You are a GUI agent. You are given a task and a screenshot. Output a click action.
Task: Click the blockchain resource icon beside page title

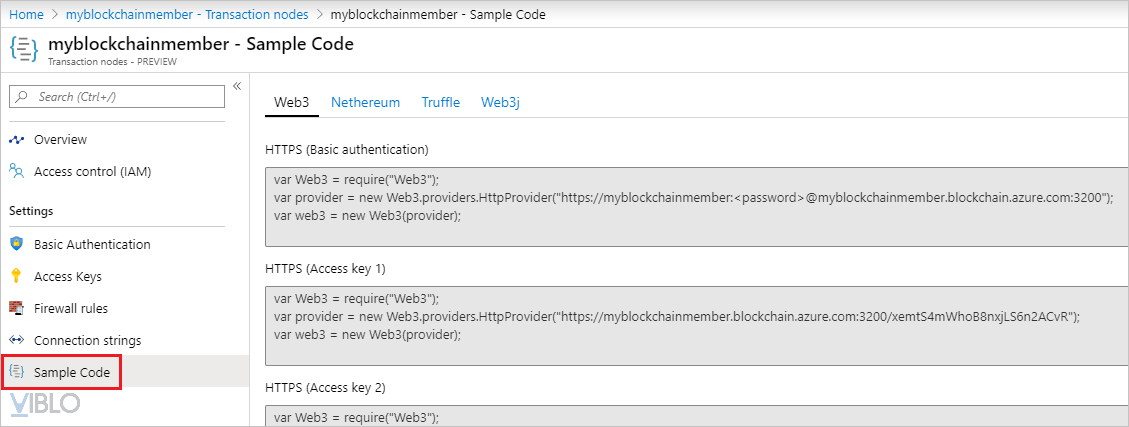24,51
